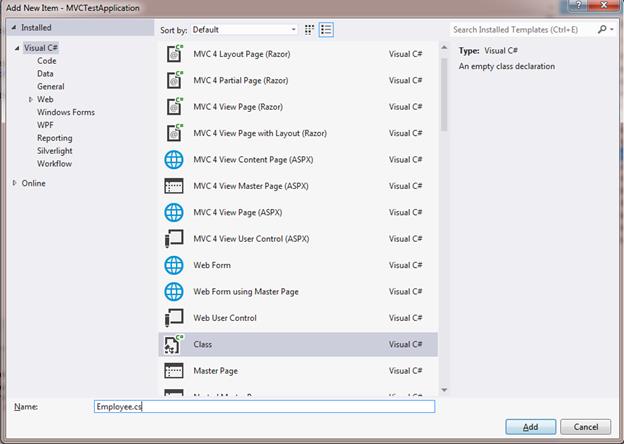Image resolution: width=624 pixels, height=444 pixels.
Task: Select the MVC 4 View Content Page icon
Action: coord(173,160)
